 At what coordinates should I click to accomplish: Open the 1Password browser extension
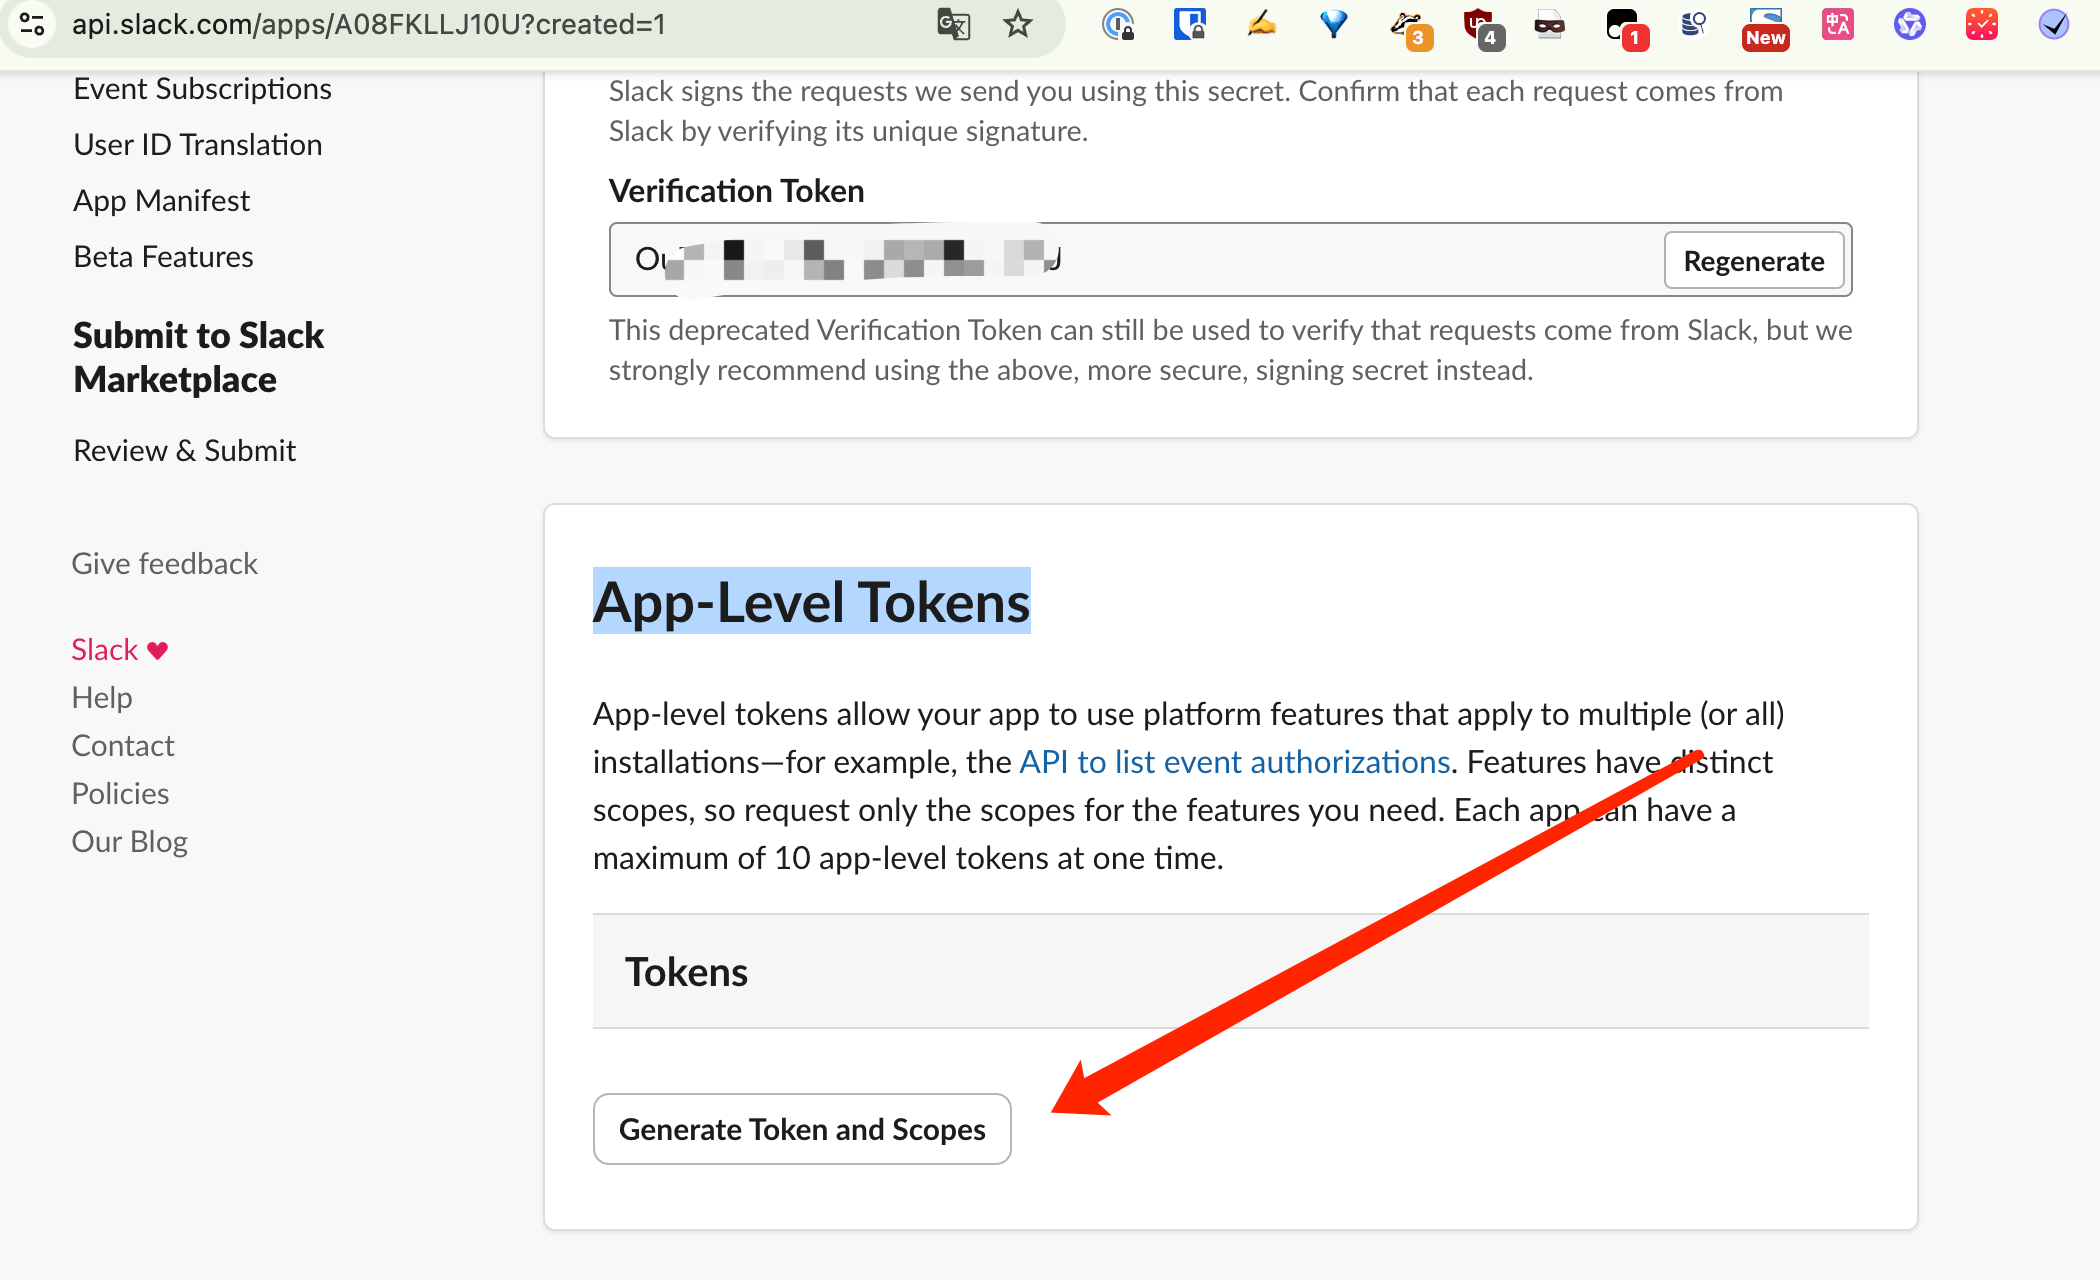click(1188, 25)
